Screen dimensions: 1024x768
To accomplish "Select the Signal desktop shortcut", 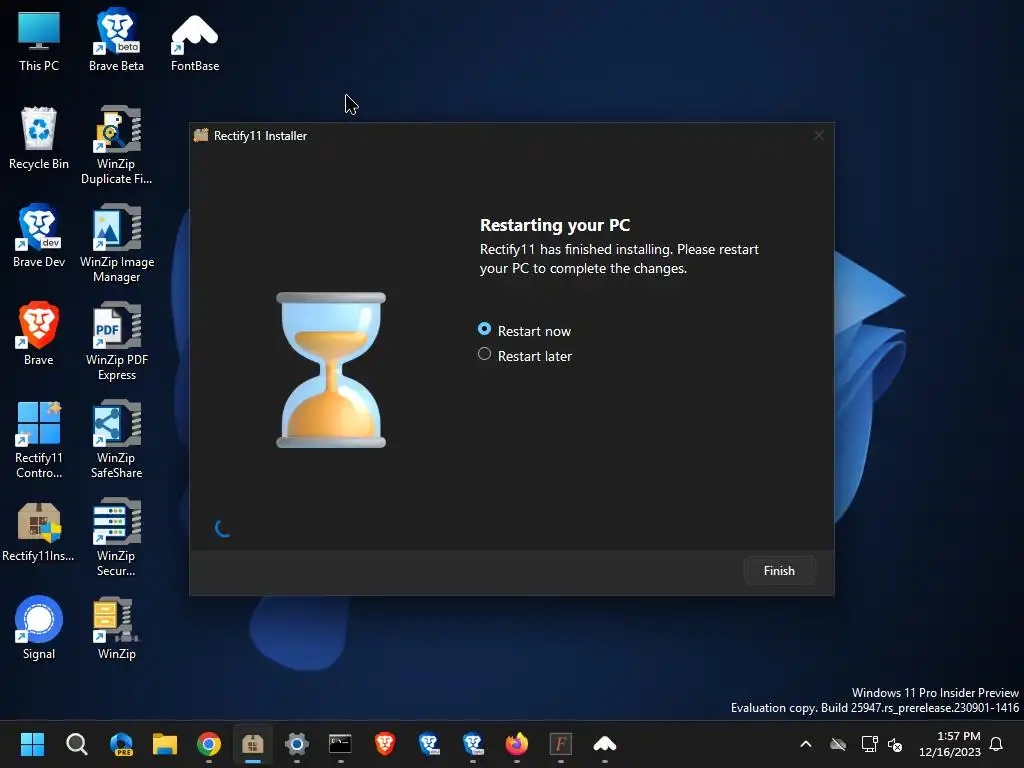I will click(x=39, y=628).
